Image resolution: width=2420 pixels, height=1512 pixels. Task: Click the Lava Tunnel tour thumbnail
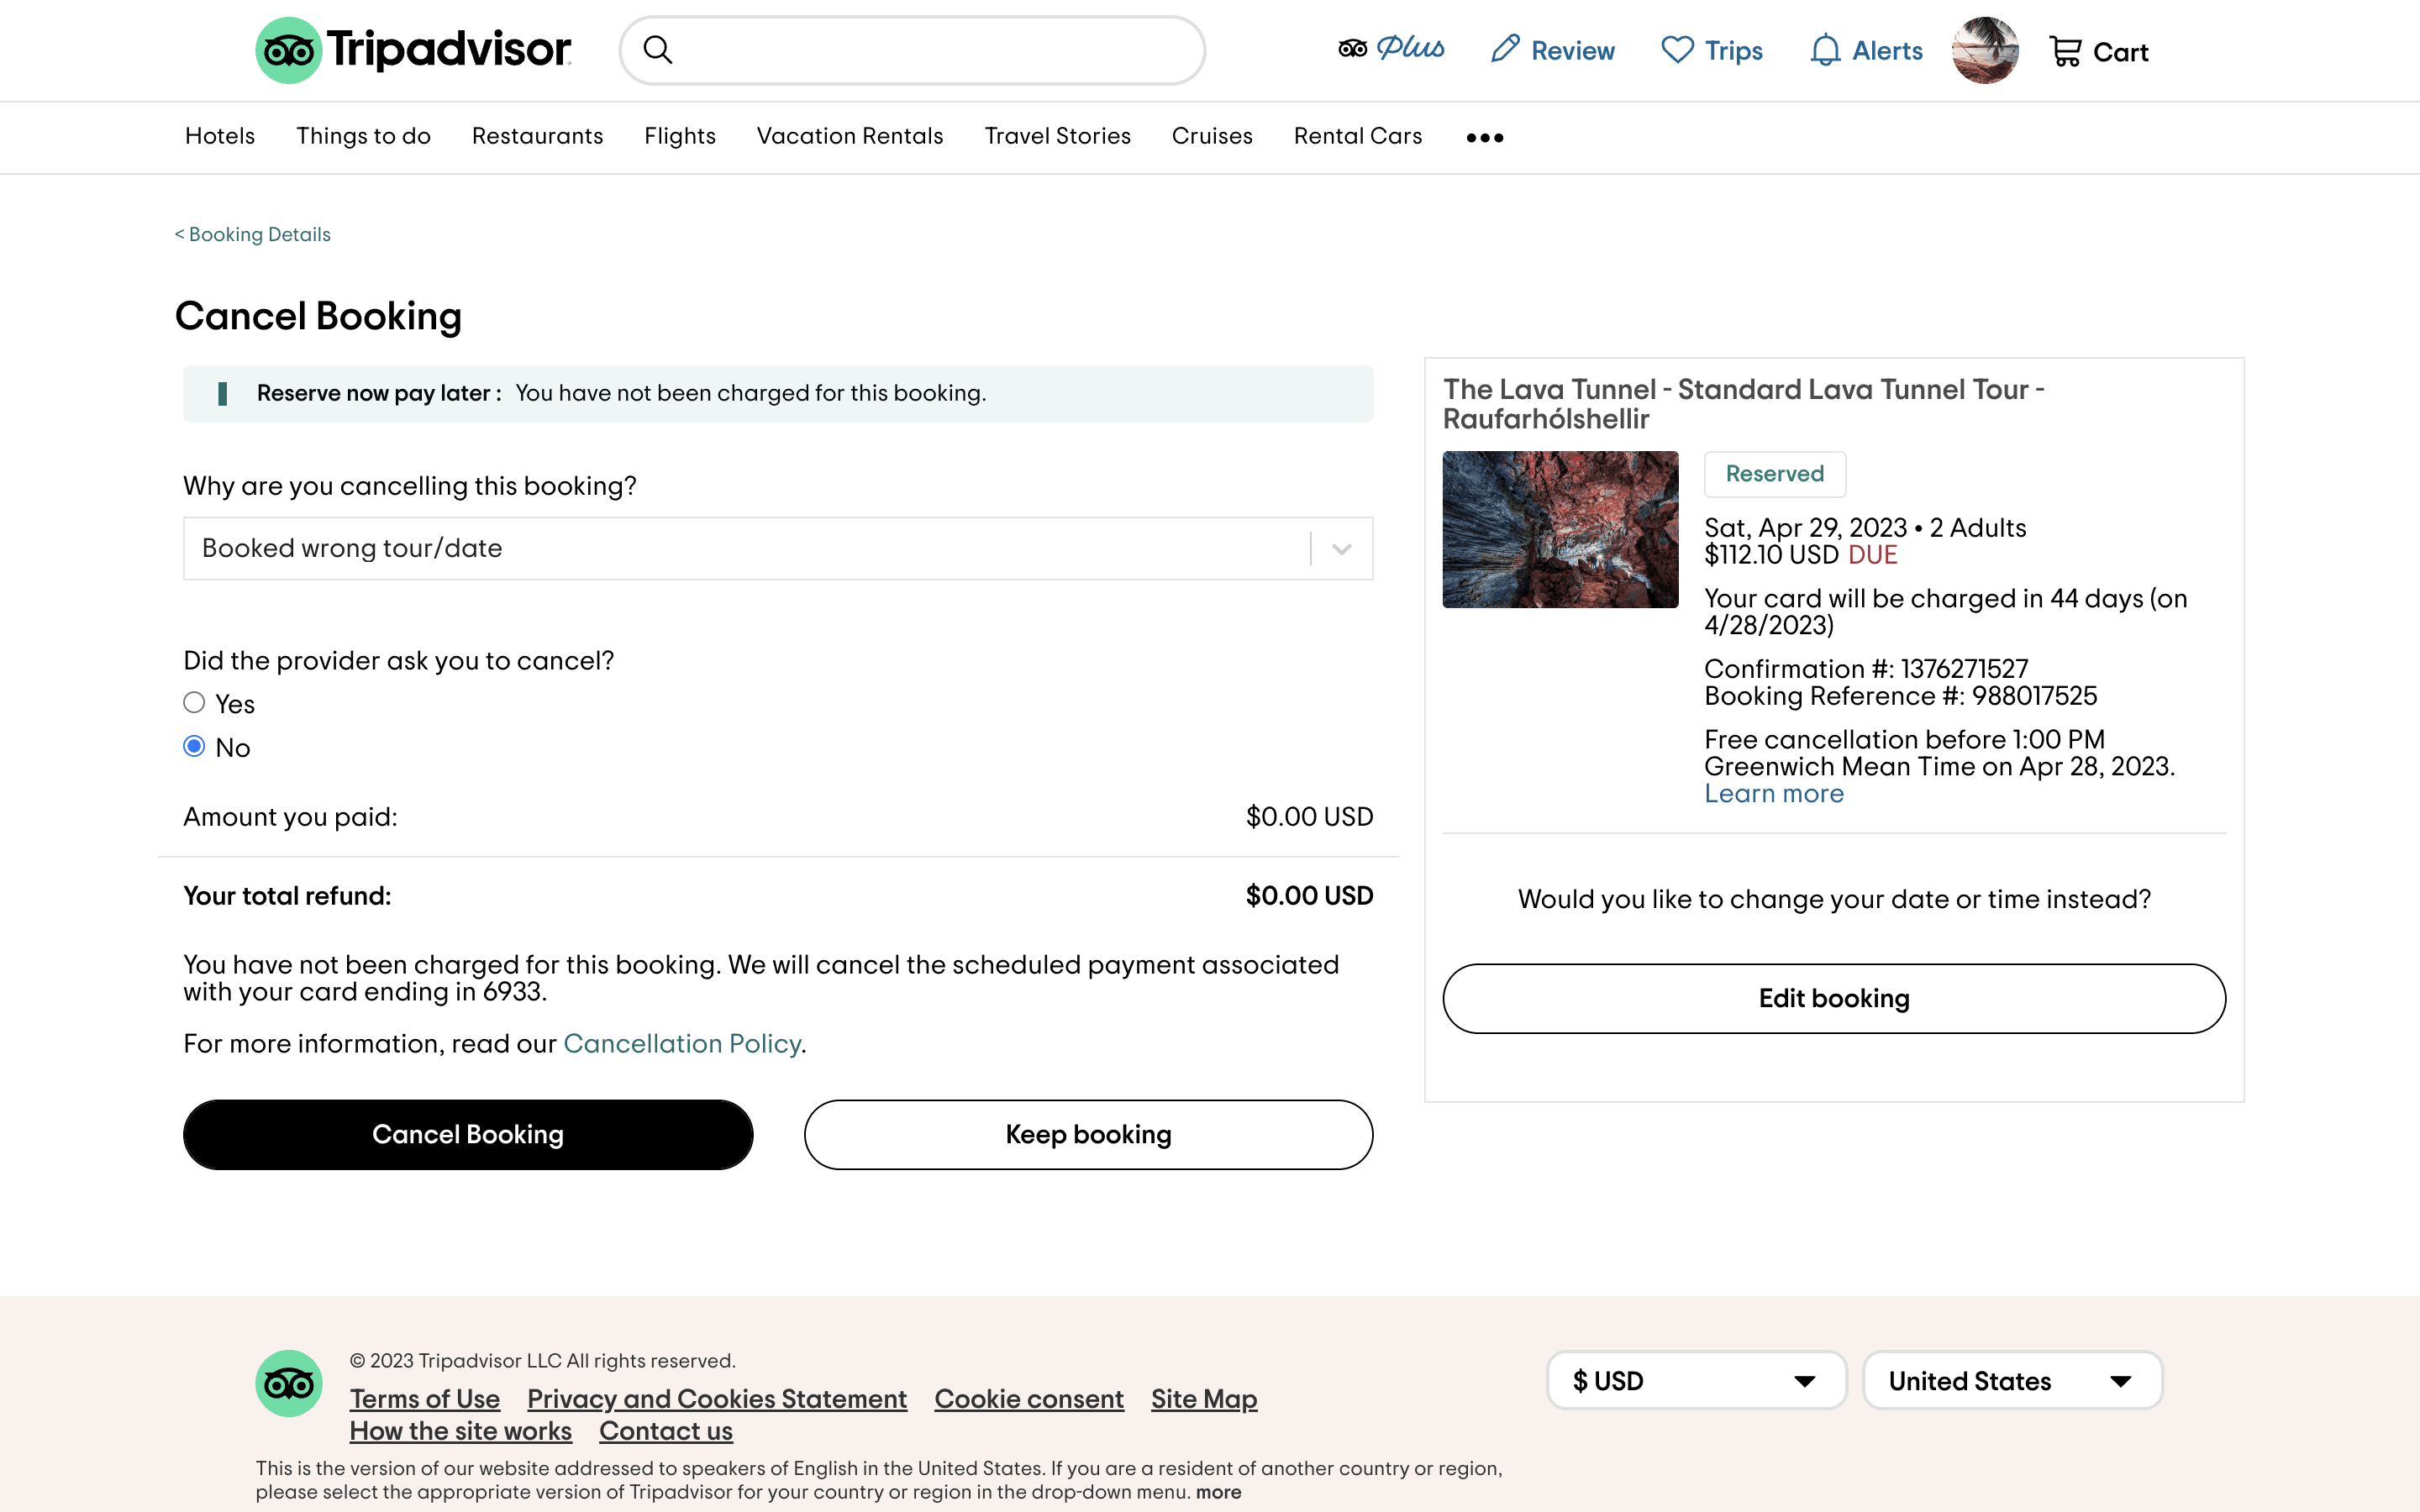click(1560, 530)
